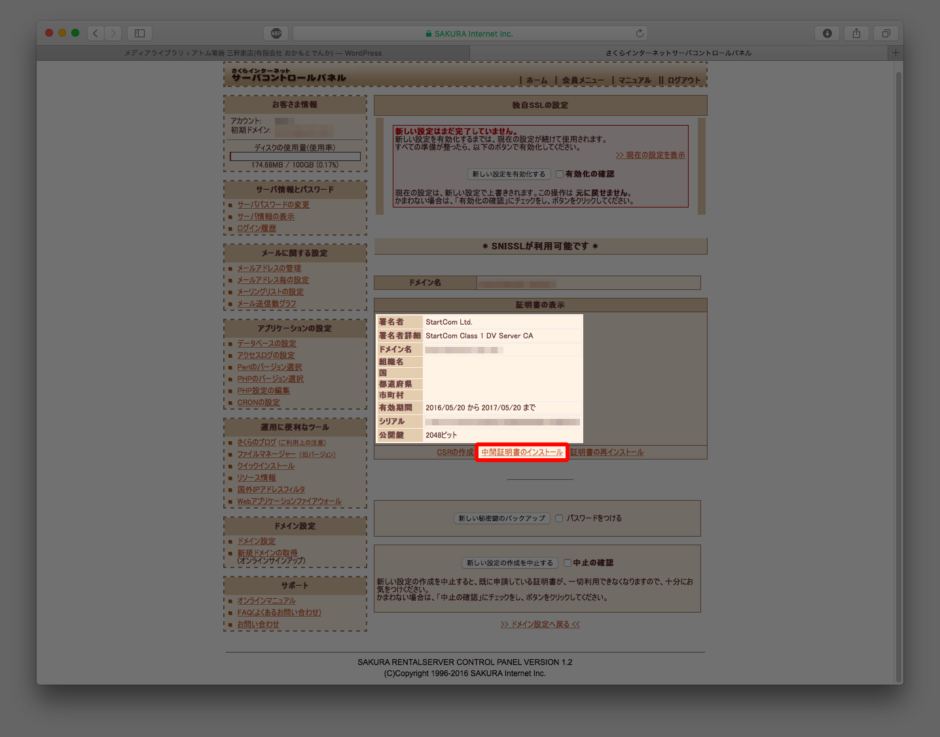
Task: Check the パスワードをつける checkbox
Action: 559,519
